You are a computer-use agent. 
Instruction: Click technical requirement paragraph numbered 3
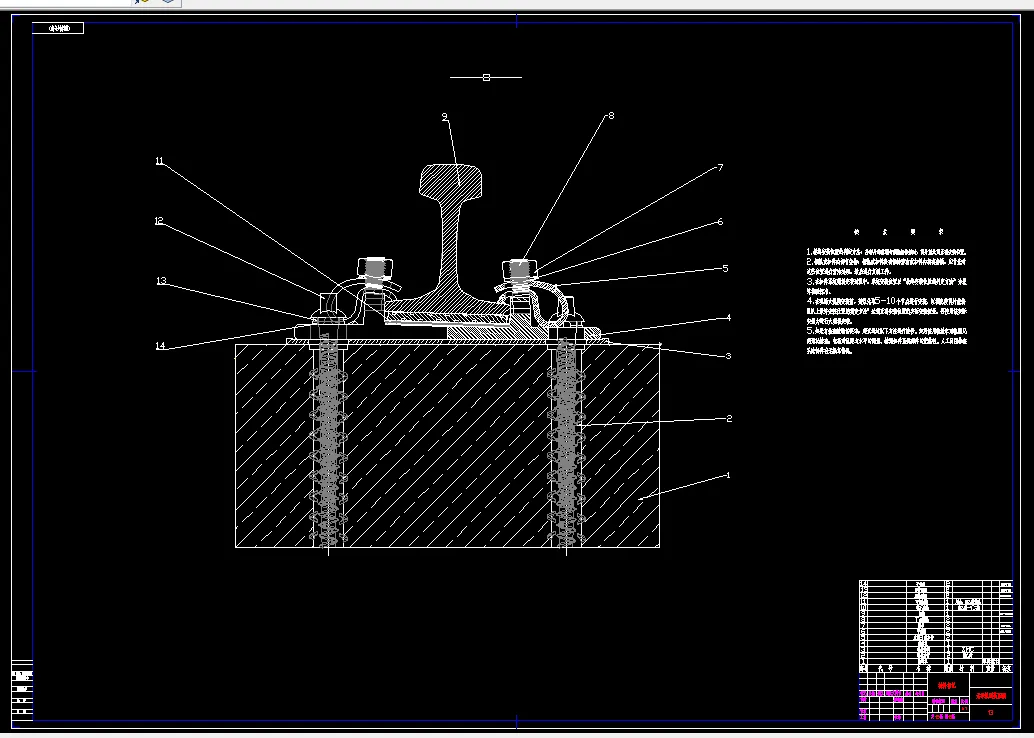point(886,286)
